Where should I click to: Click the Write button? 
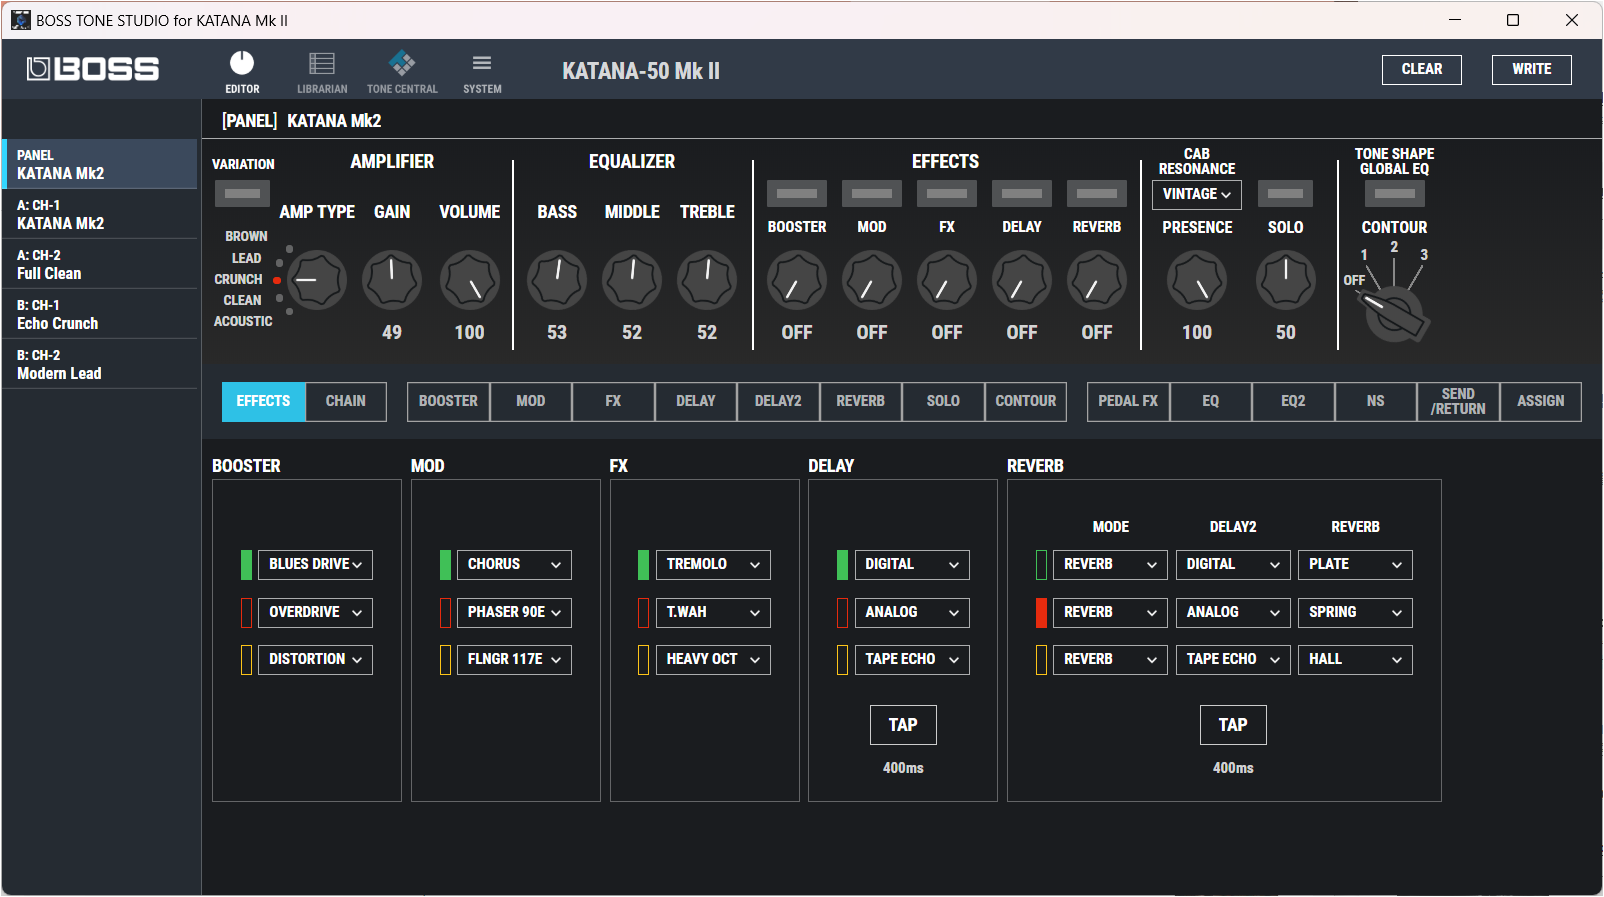(x=1532, y=70)
